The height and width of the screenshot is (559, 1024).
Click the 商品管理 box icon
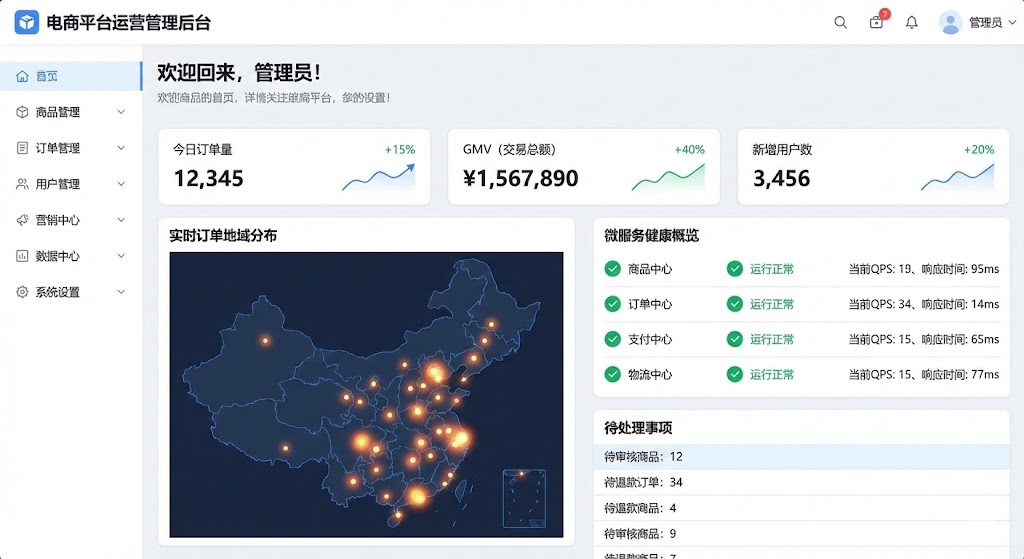tap(22, 112)
